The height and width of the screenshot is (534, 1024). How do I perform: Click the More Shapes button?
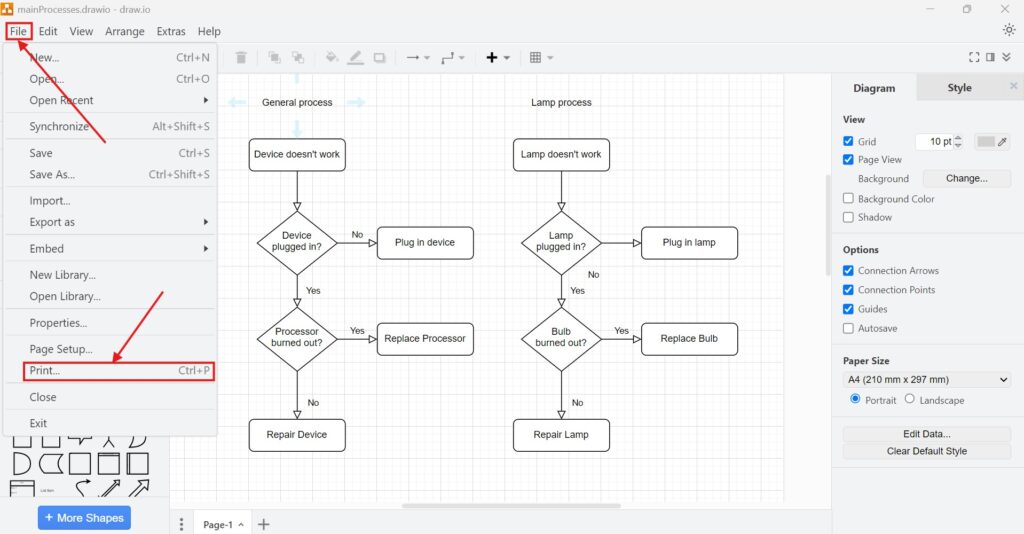coord(84,518)
